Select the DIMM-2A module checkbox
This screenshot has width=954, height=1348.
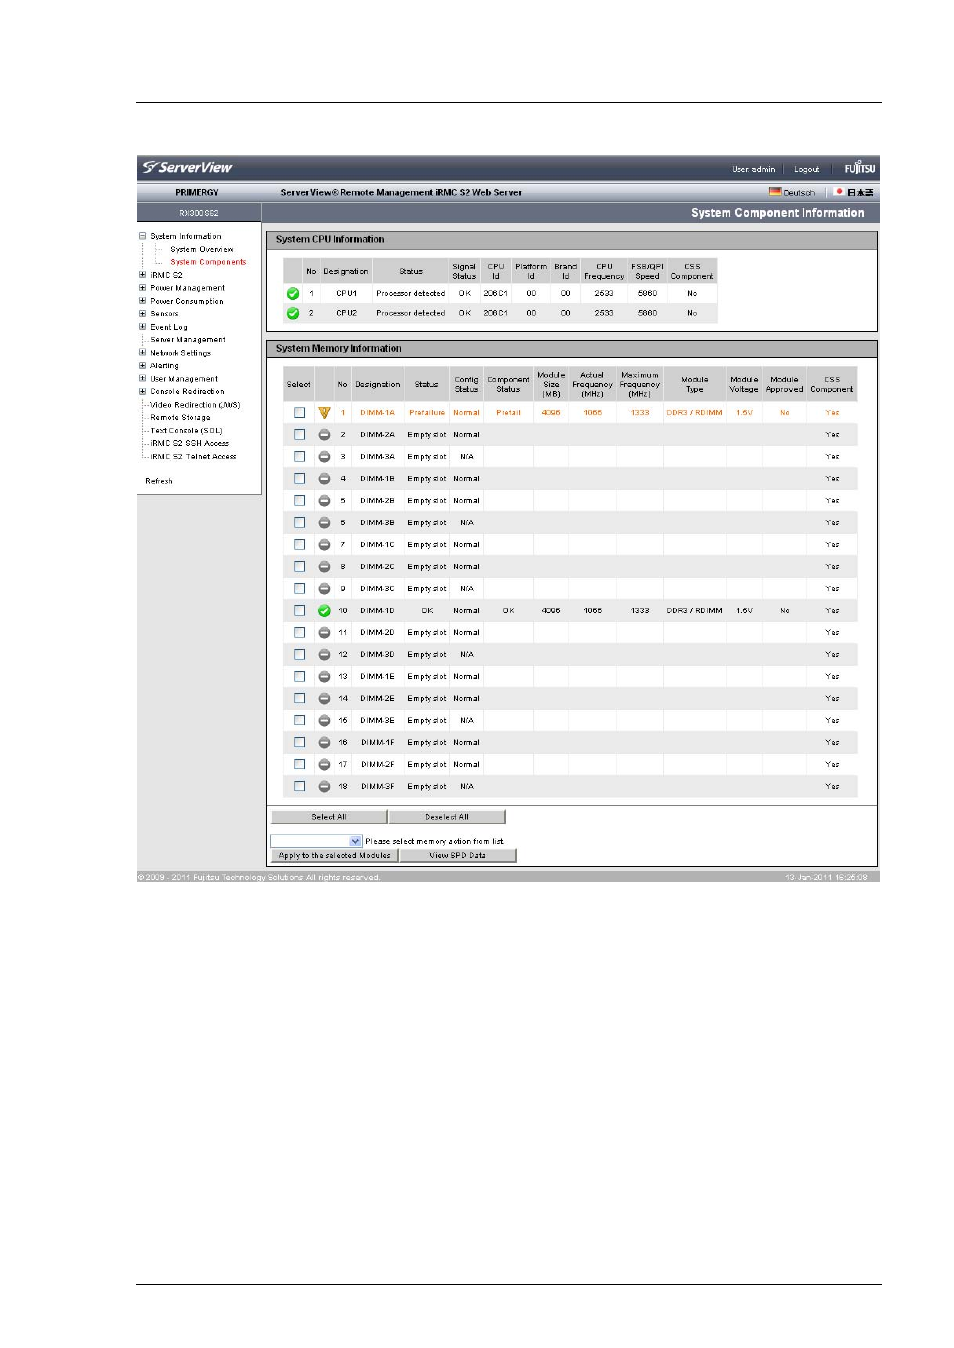[299, 435]
